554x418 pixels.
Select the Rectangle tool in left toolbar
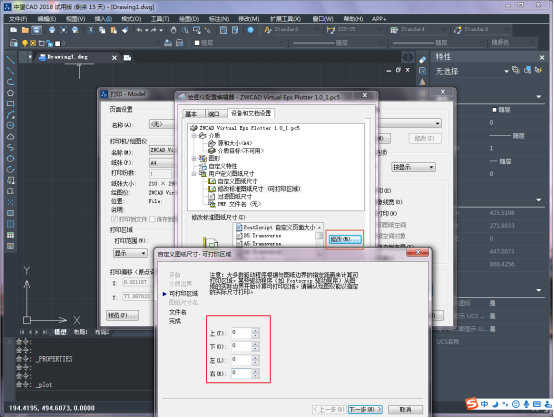click(10, 104)
